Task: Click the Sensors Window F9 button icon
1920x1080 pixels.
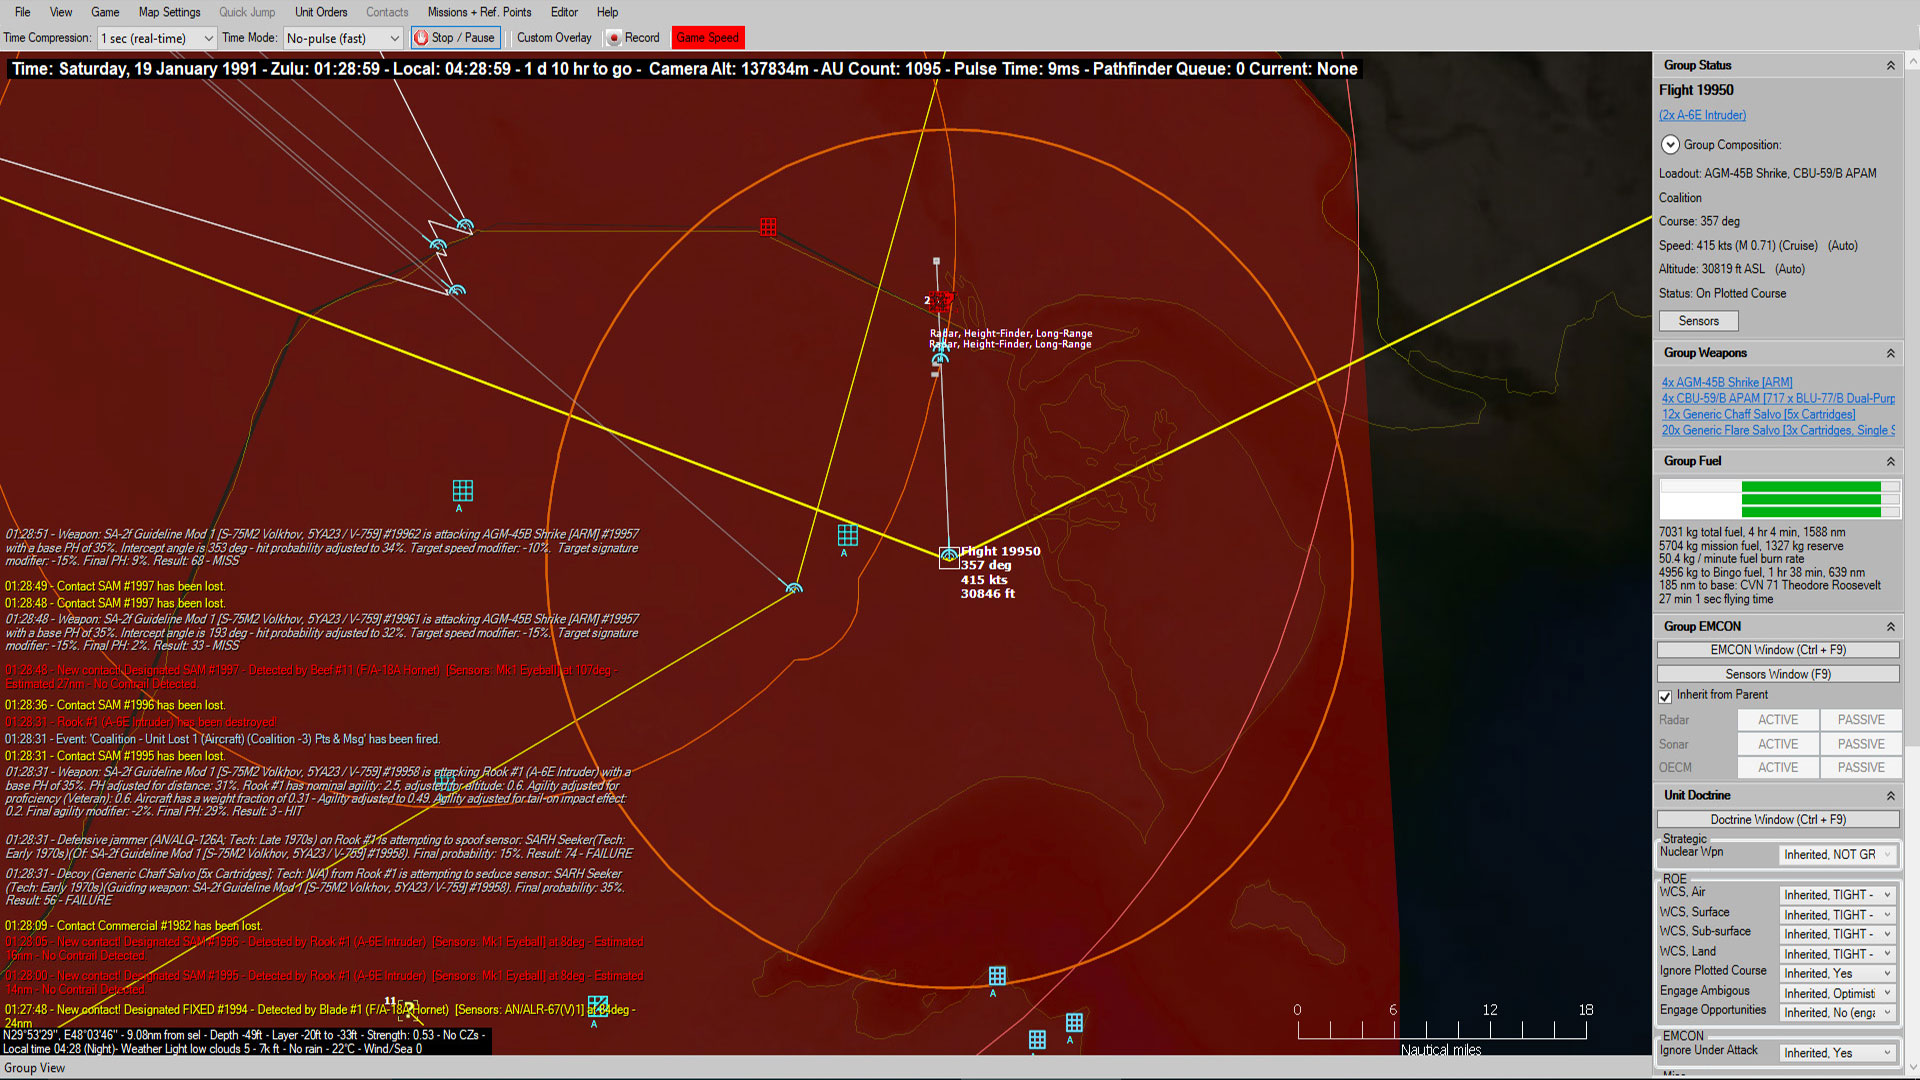Action: 1780,674
